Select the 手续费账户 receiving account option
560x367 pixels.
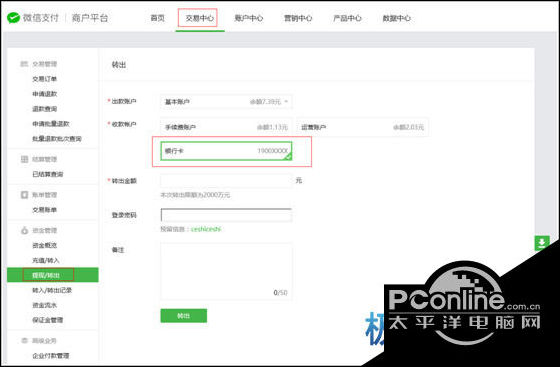[226, 127]
